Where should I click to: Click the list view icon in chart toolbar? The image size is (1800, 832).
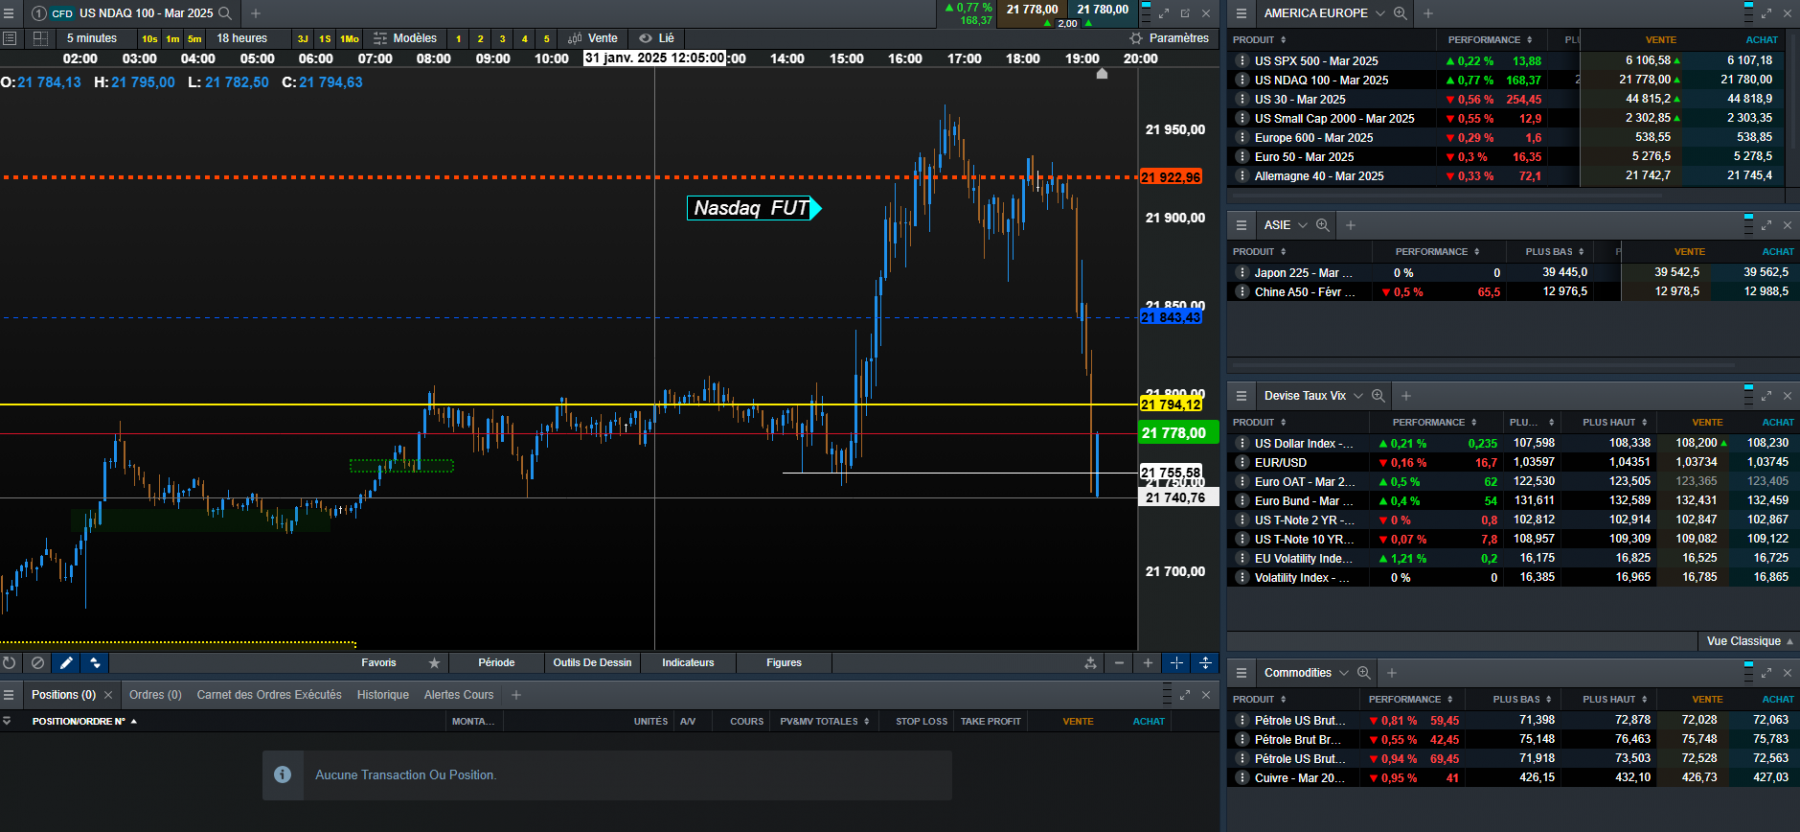pos(10,38)
